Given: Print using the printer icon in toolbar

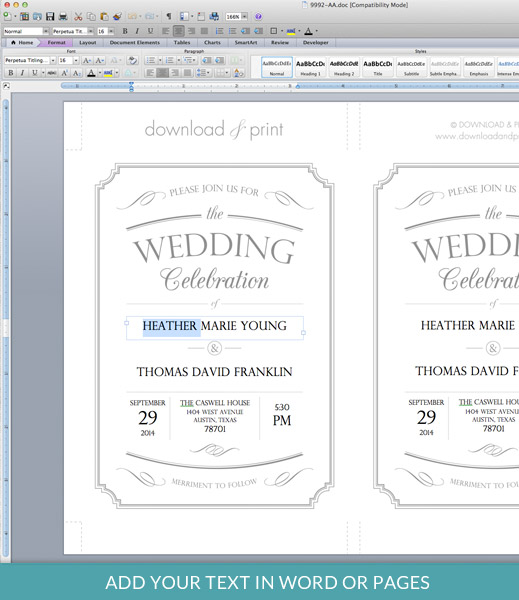Looking at the screenshot, I should (63, 16).
